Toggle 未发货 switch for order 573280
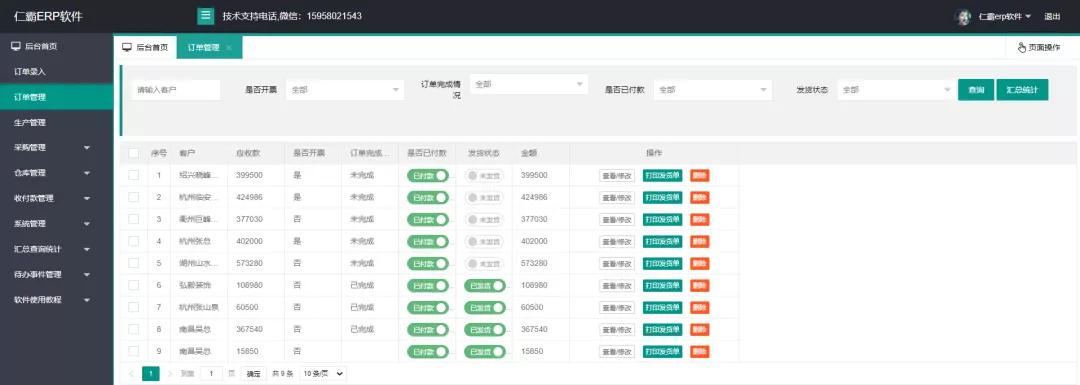Image resolution: width=1080 pixels, height=385 pixels. 484,264
